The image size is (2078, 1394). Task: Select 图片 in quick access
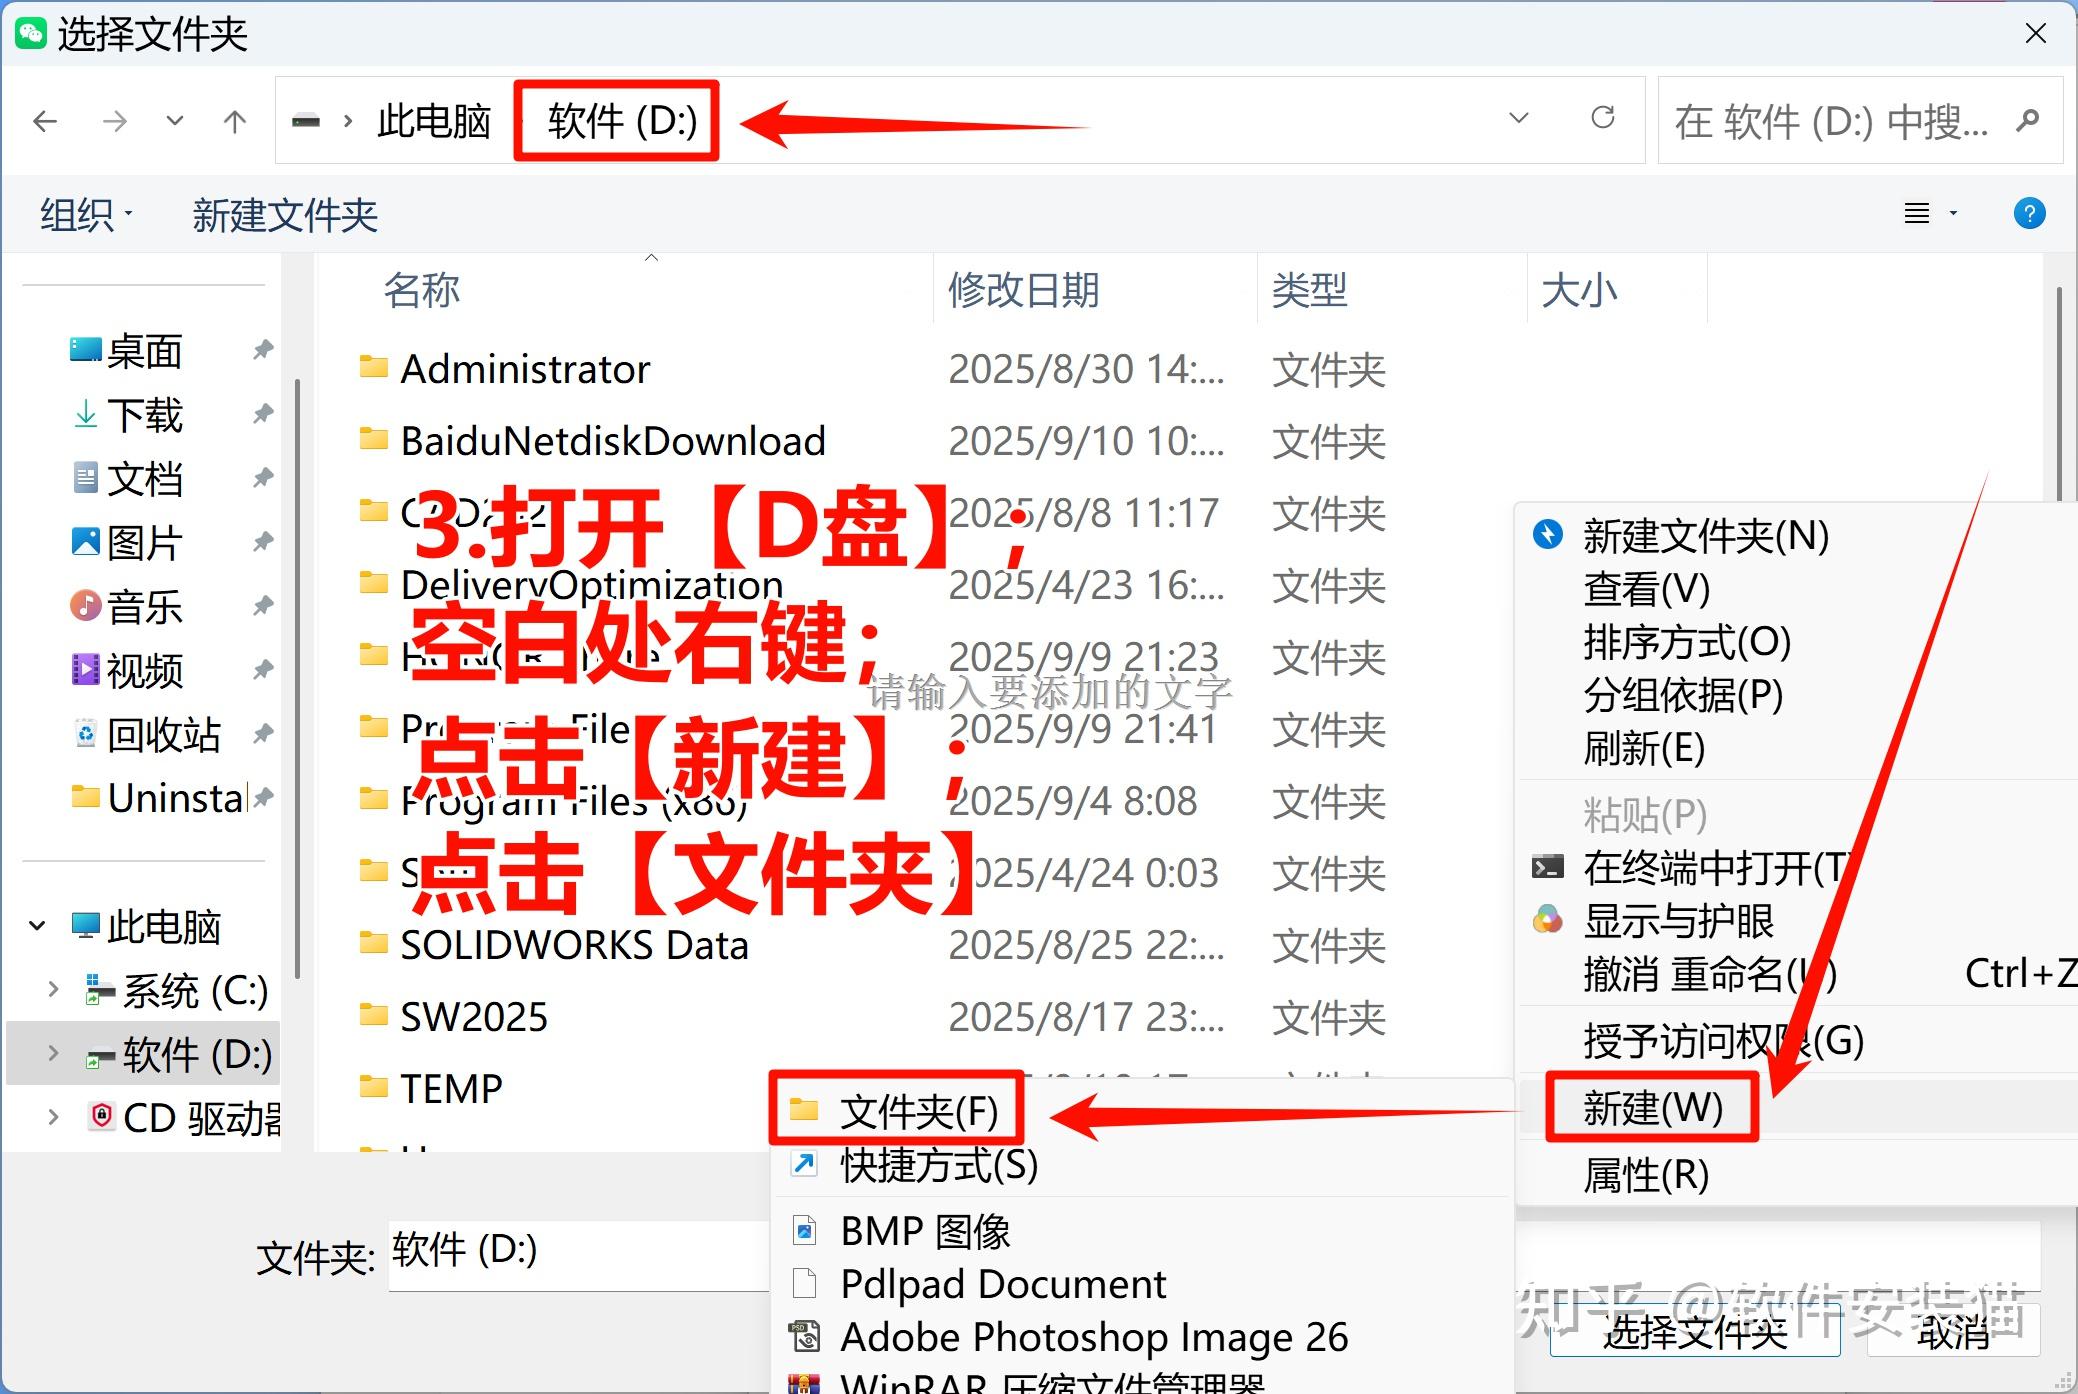click(x=126, y=543)
